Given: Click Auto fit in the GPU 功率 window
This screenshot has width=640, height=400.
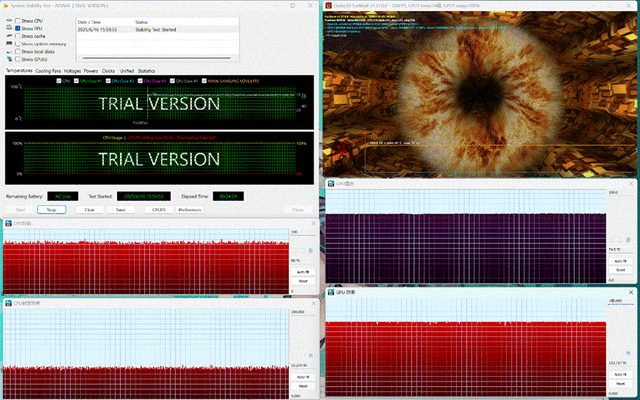Looking at the screenshot, I should (x=620, y=374).
